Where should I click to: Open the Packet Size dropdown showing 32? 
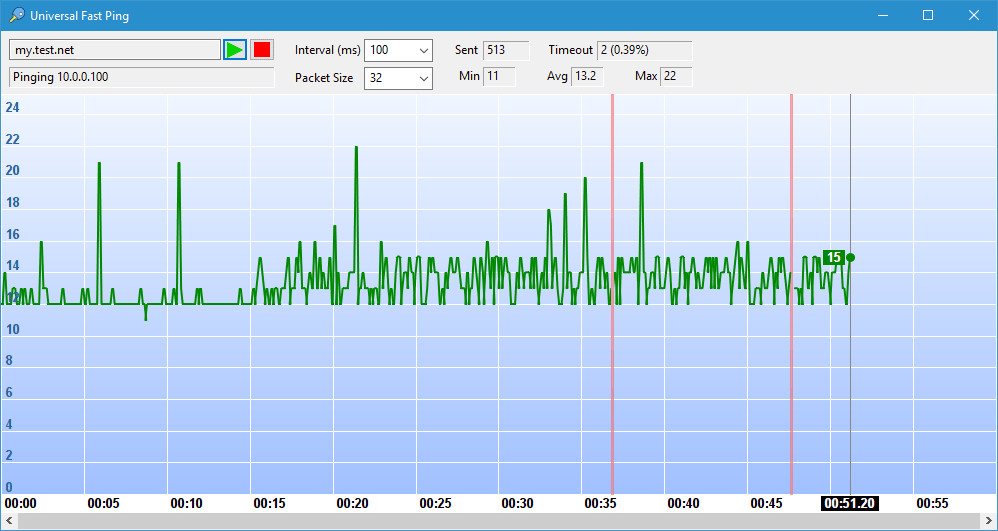(x=398, y=78)
